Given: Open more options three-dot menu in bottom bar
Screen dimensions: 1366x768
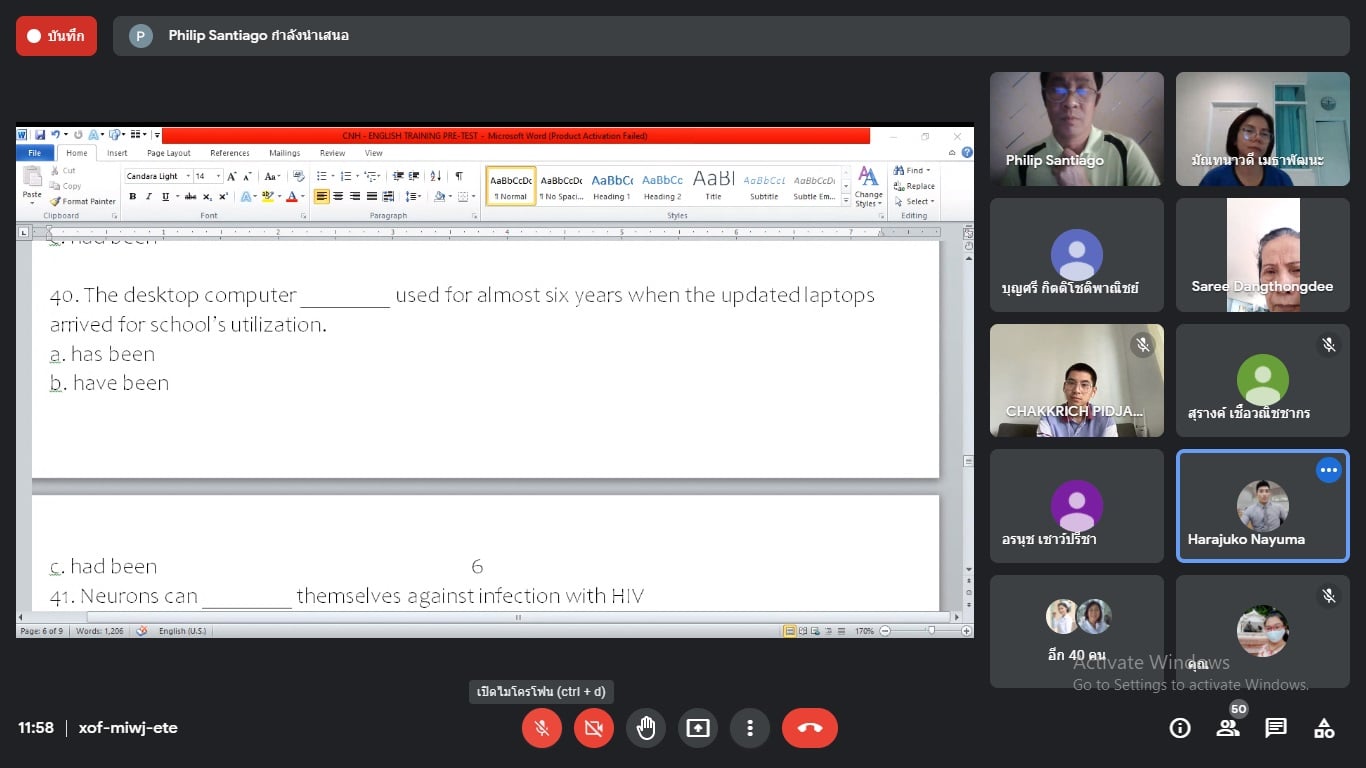Looking at the screenshot, I should point(750,728).
